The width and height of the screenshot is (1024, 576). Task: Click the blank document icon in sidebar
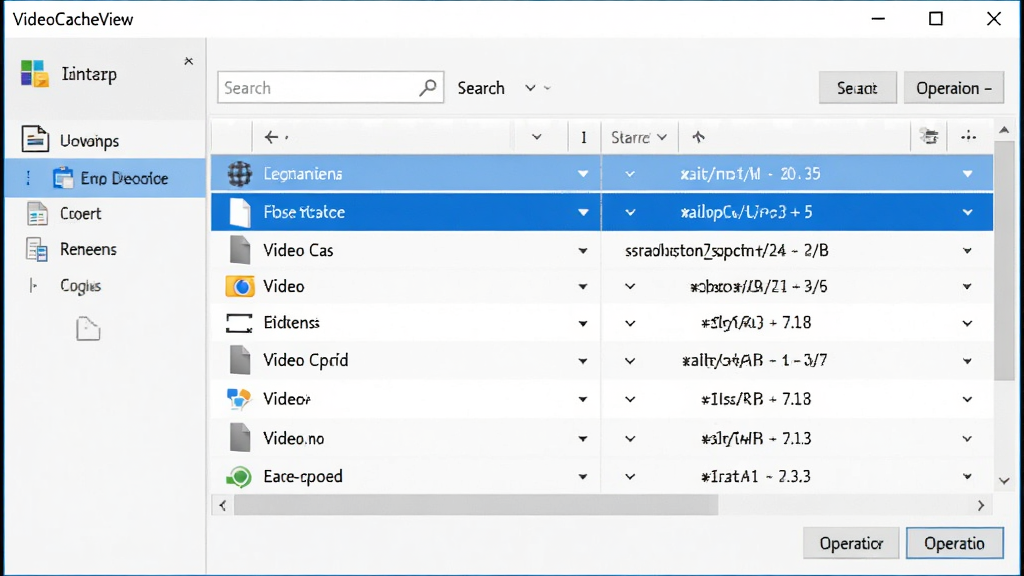click(88, 328)
